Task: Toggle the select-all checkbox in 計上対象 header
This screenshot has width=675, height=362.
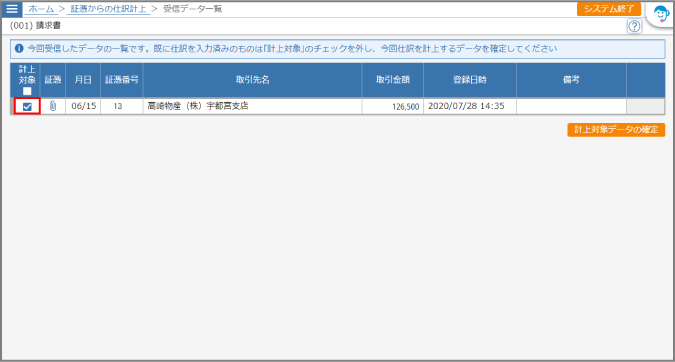Action: (x=27, y=91)
